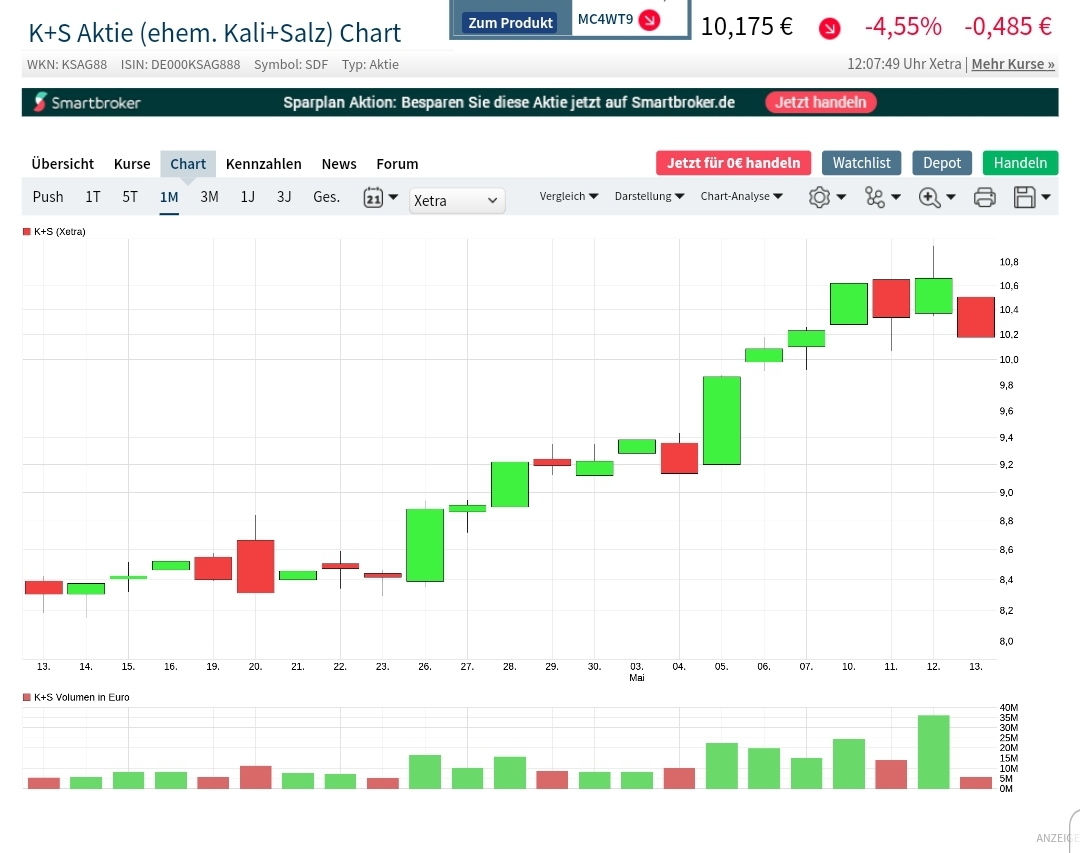The width and height of the screenshot is (1080, 853).
Task: Click the Symbol: SDF text
Action: pyautogui.click(x=291, y=65)
